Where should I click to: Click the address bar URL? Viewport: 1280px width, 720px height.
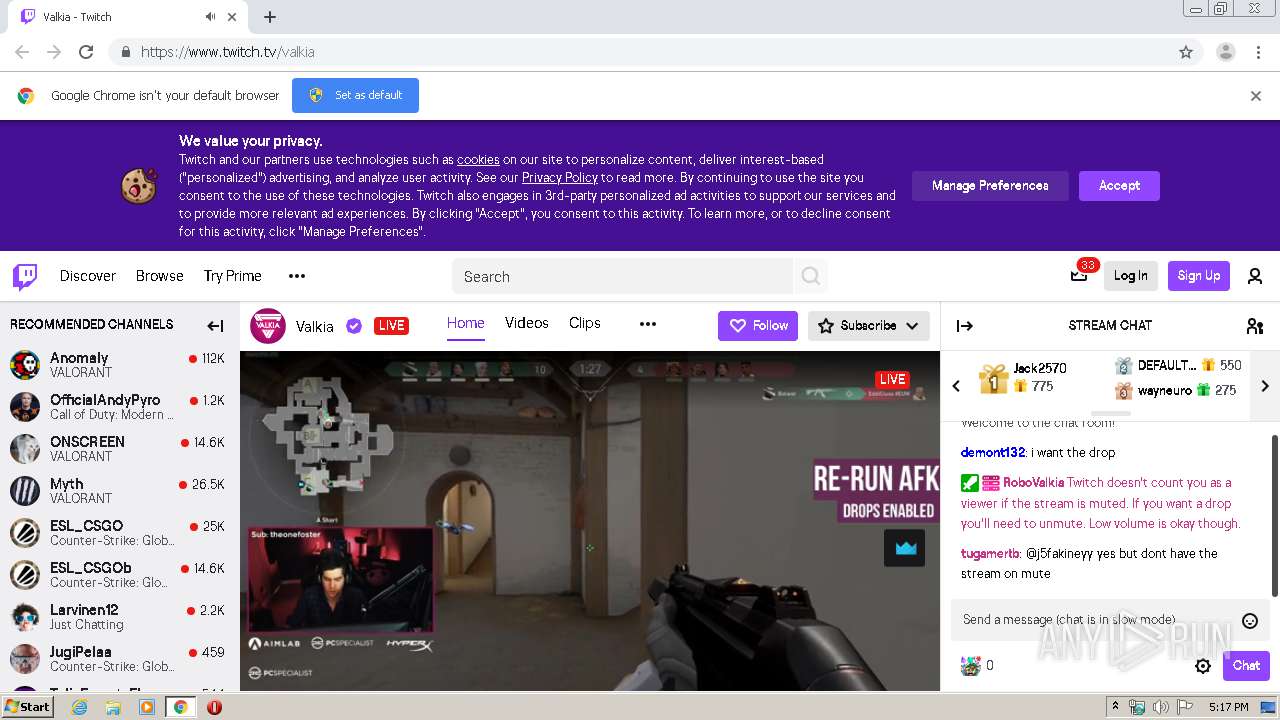pos(228,52)
